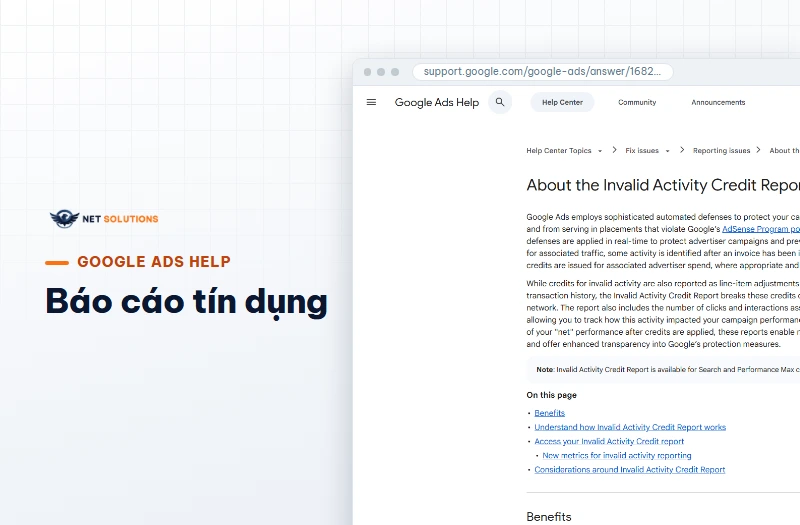This screenshot has width=800, height=525.
Task: Click the search magnifier icon
Action: pos(500,102)
